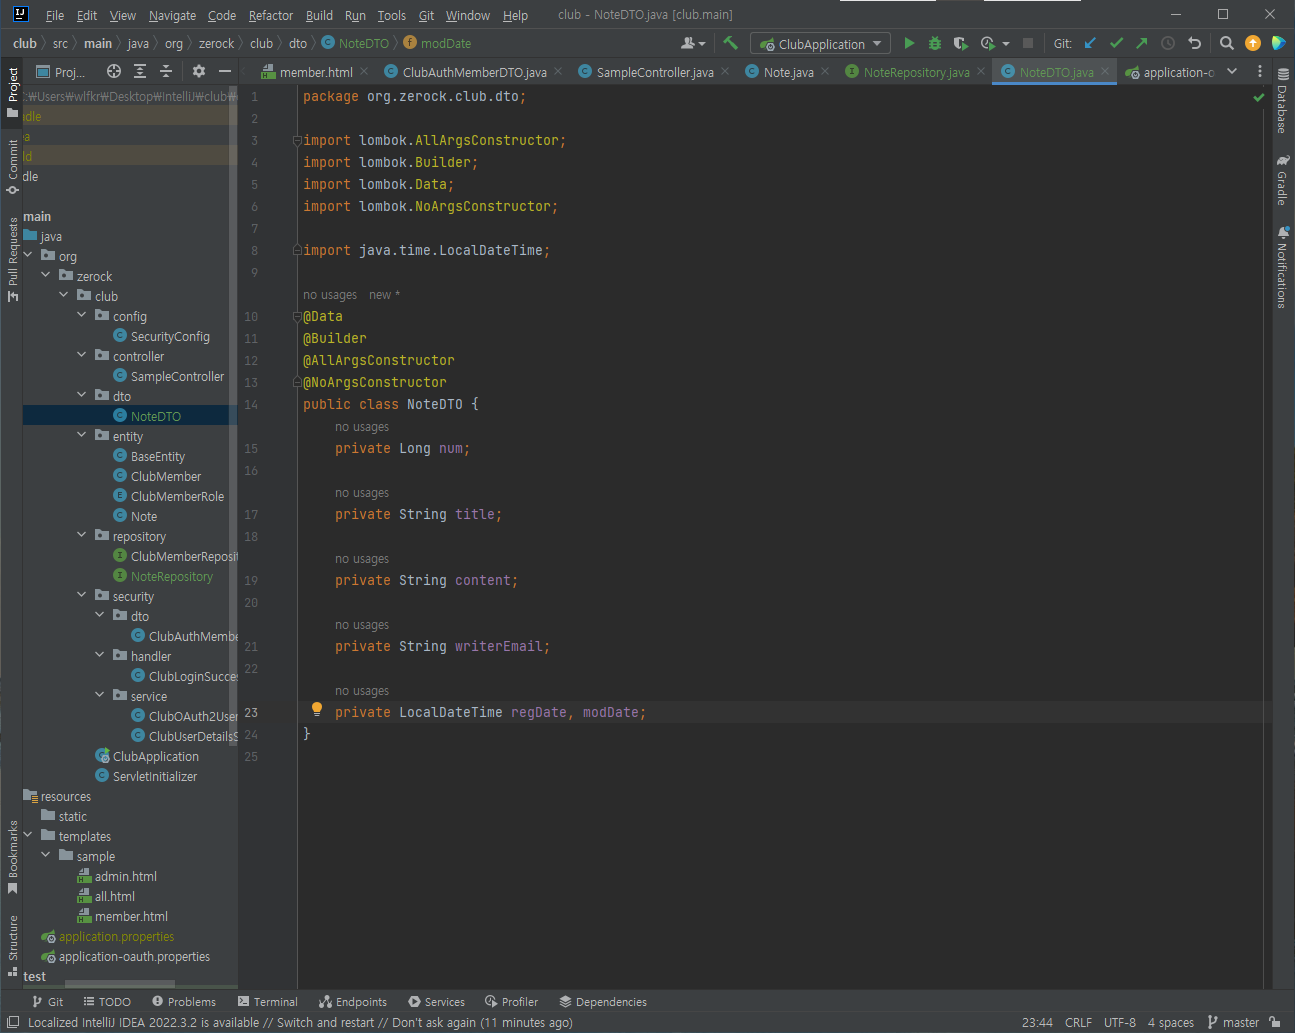Open the ClubApplication run configuration dropdown
1295x1033 pixels.
(821, 43)
